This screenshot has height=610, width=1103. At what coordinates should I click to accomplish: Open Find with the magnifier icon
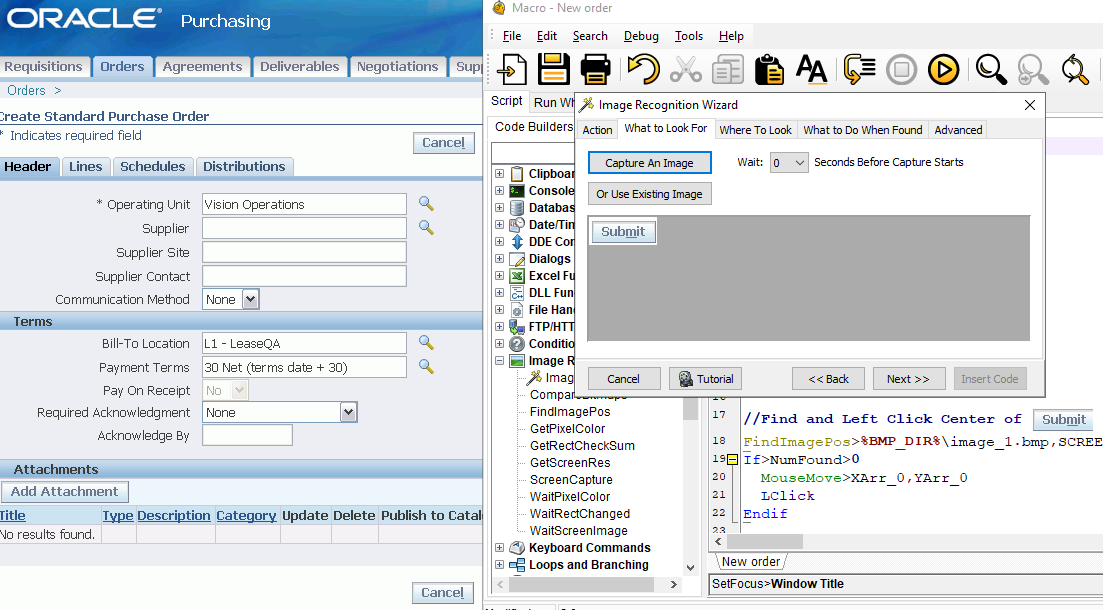tap(990, 70)
